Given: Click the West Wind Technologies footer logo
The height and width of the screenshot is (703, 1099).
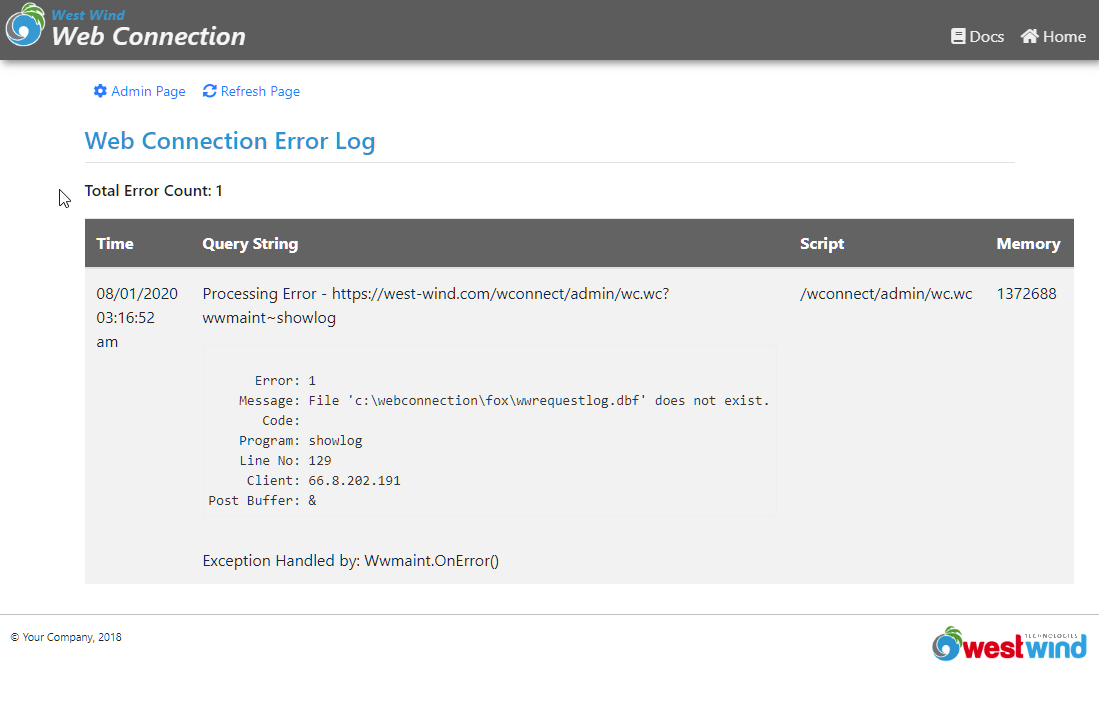Looking at the screenshot, I should 1008,645.
